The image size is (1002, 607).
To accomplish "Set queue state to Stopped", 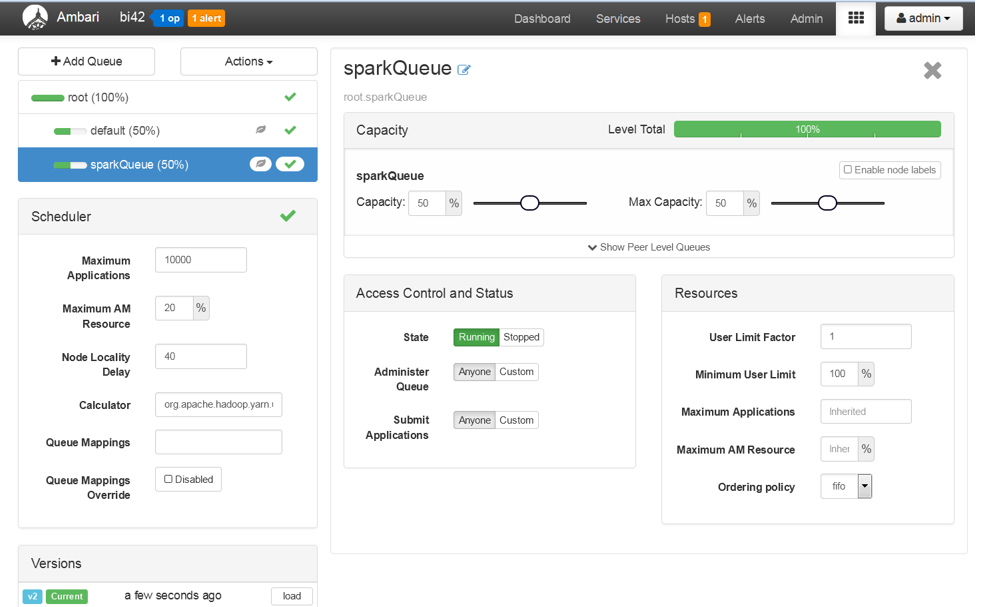I will pyautogui.click(x=521, y=337).
